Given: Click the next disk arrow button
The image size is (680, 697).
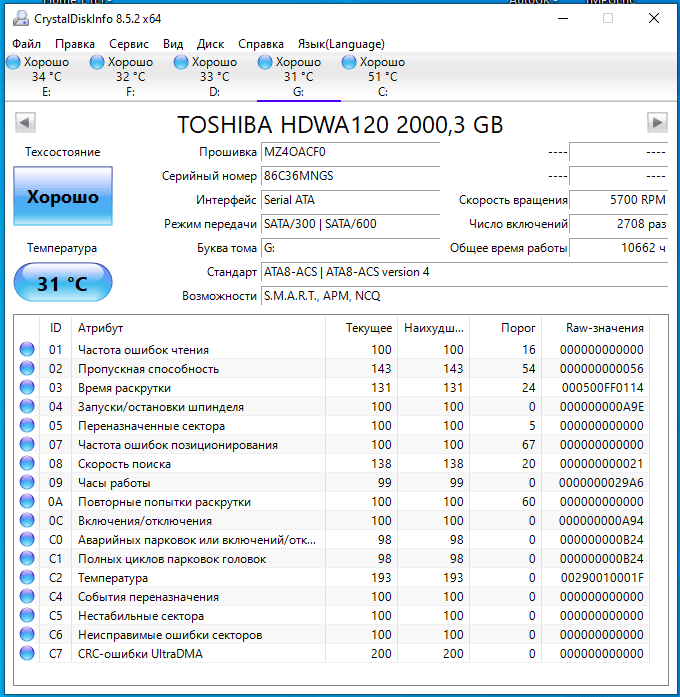Looking at the screenshot, I should point(657,122).
